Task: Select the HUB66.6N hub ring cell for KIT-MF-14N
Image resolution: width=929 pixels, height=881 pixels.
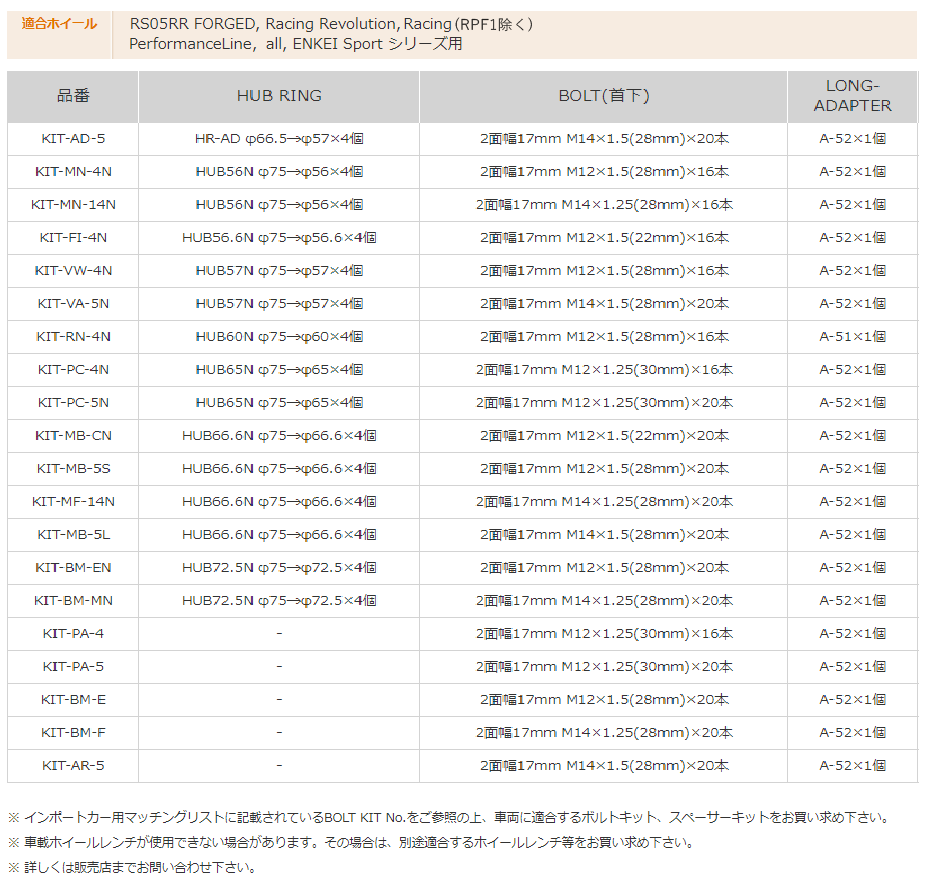Action: pyautogui.click(x=279, y=502)
